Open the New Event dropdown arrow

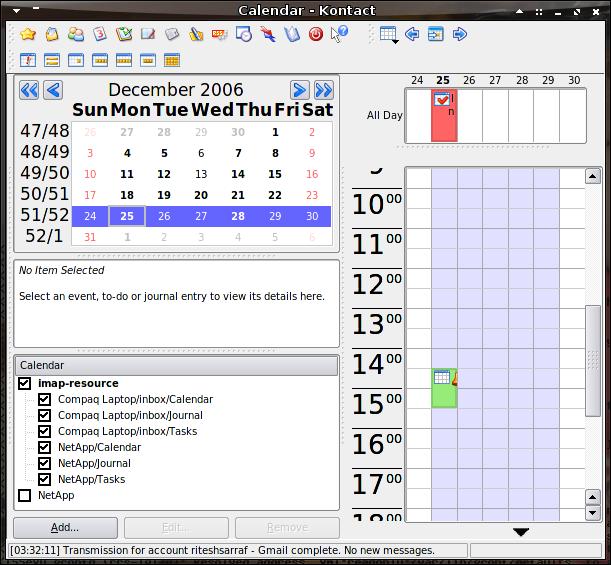(x=395, y=42)
